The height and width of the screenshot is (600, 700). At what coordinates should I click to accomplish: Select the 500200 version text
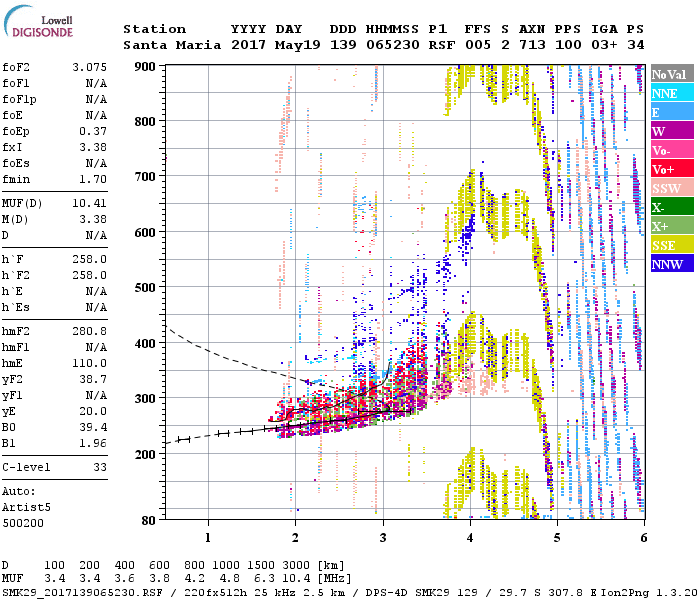(23, 524)
